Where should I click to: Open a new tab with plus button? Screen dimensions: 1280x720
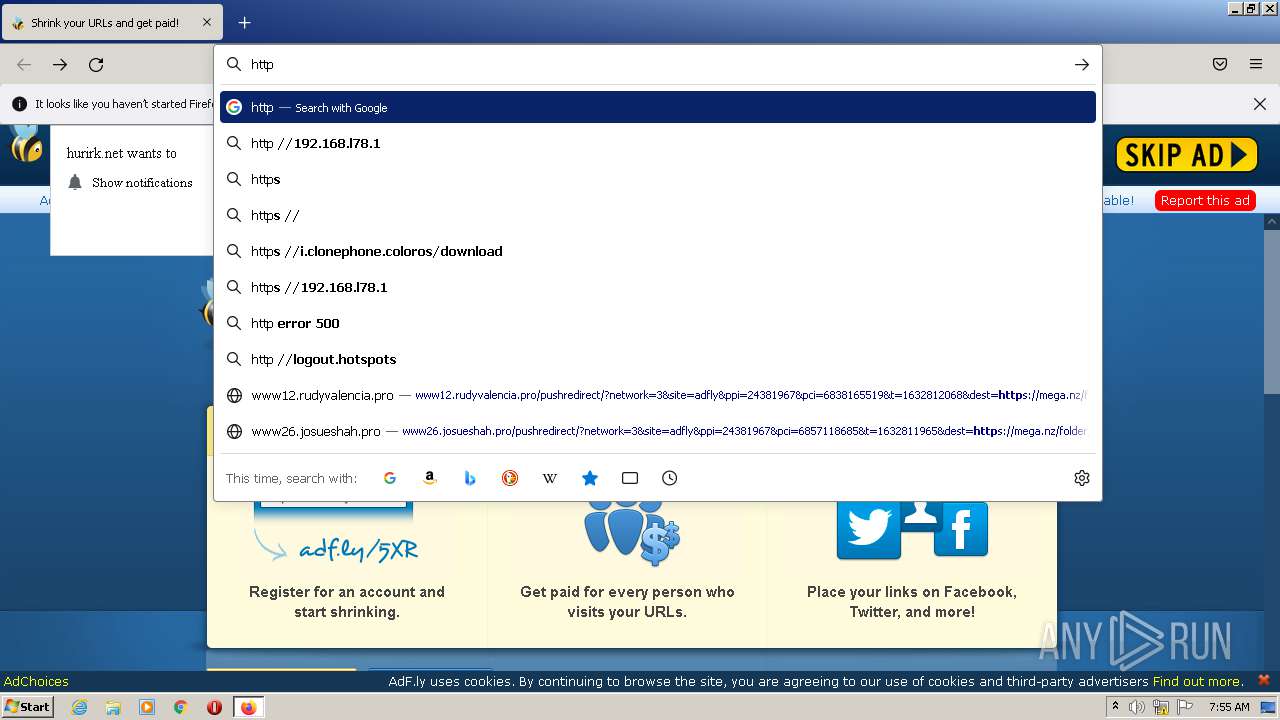click(x=244, y=22)
